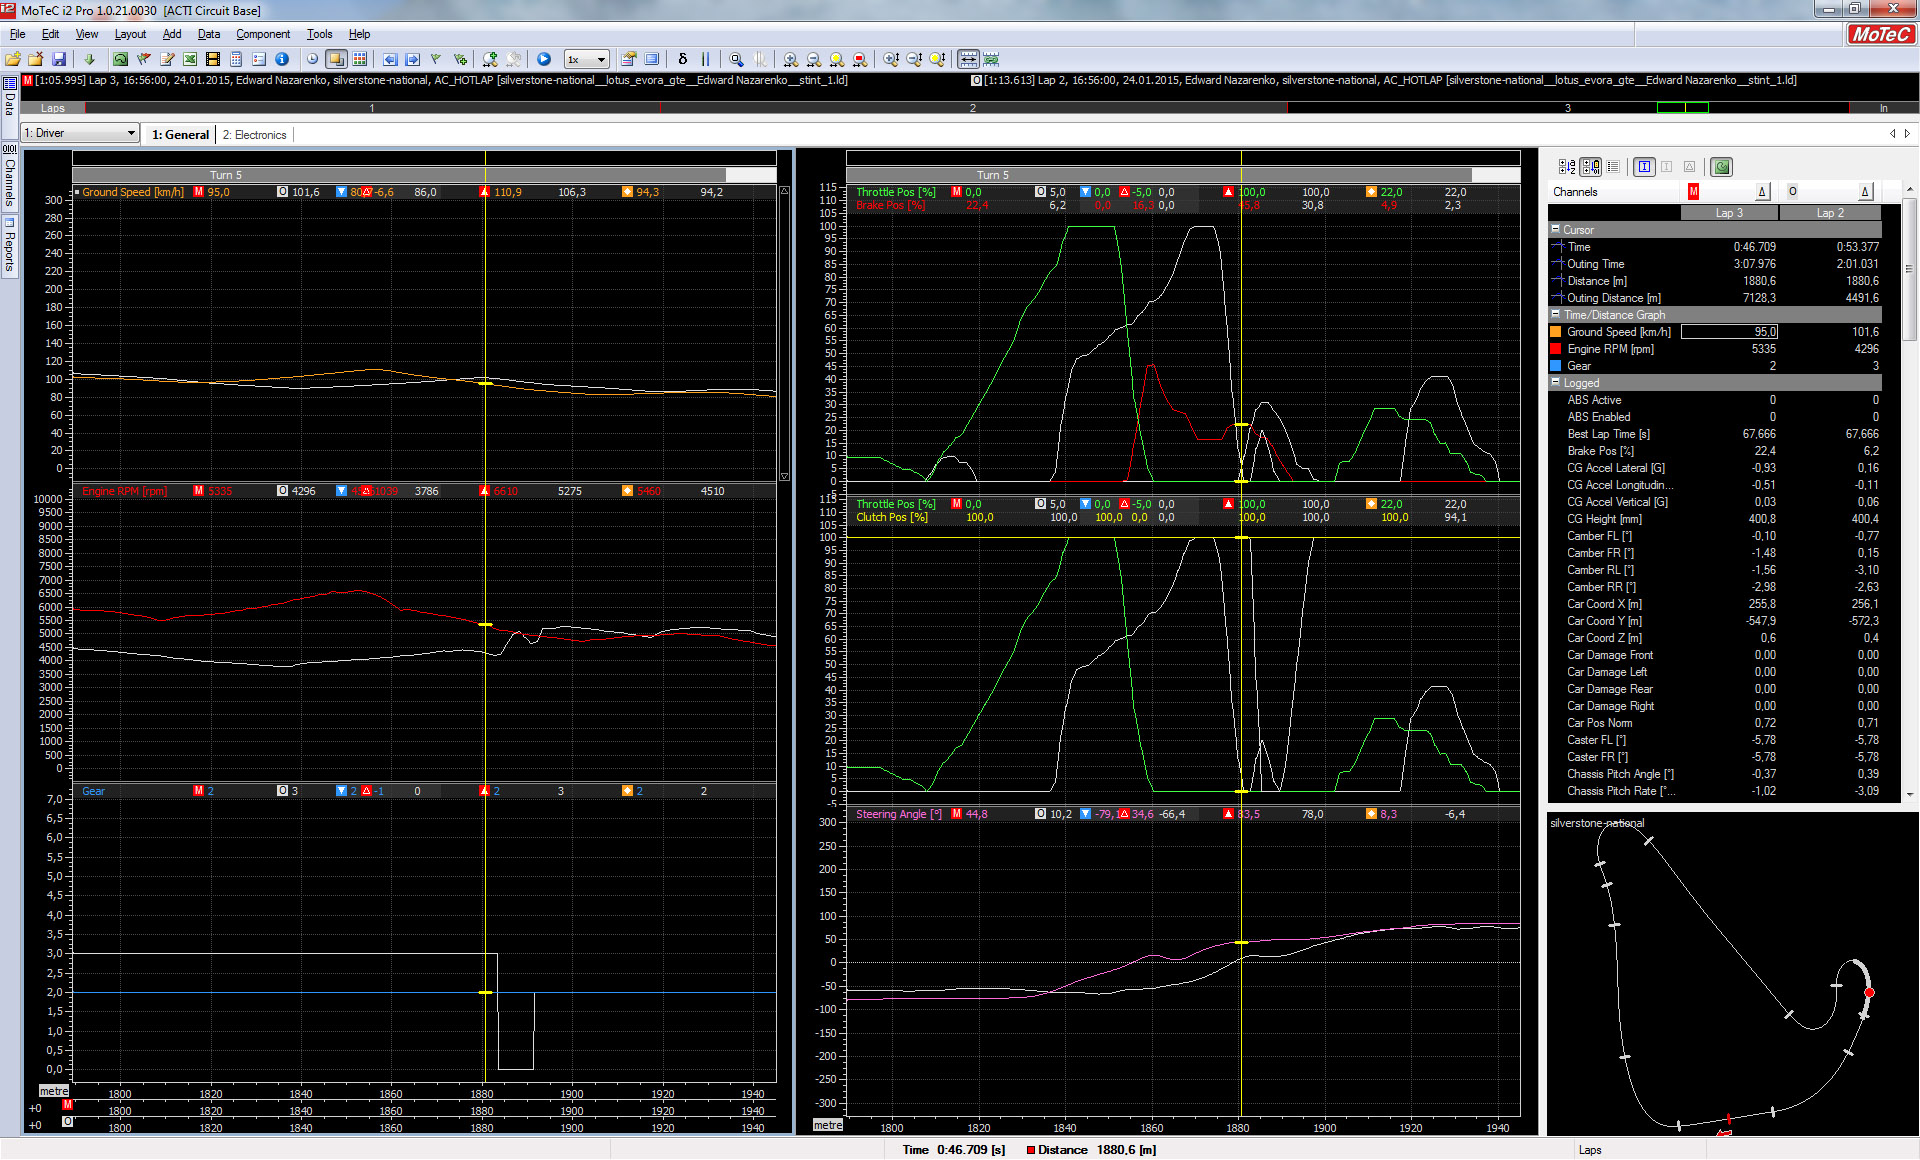Click the zoom in magnifier icon
The height and width of the screenshot is (1160, 1920).
pos(791,59)
